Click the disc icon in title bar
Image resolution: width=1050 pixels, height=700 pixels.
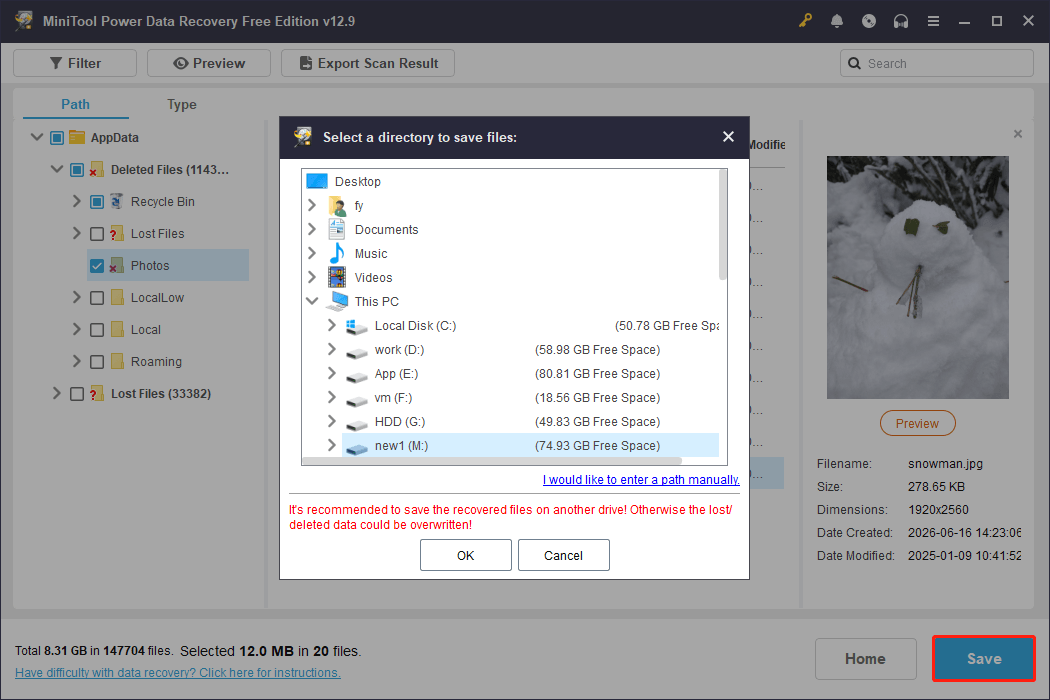click(869, 21)
